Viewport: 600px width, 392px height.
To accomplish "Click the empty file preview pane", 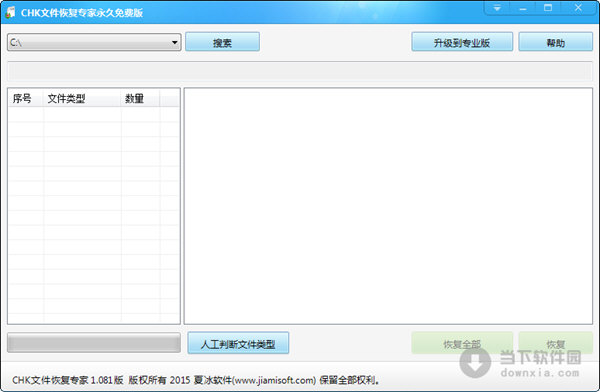I will [388, 206].
